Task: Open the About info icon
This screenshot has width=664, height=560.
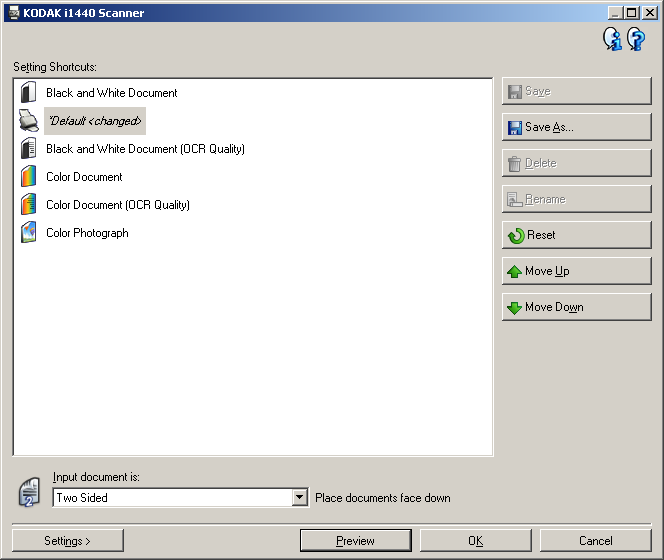Action: pyautogui.click(x=612, y=39)
